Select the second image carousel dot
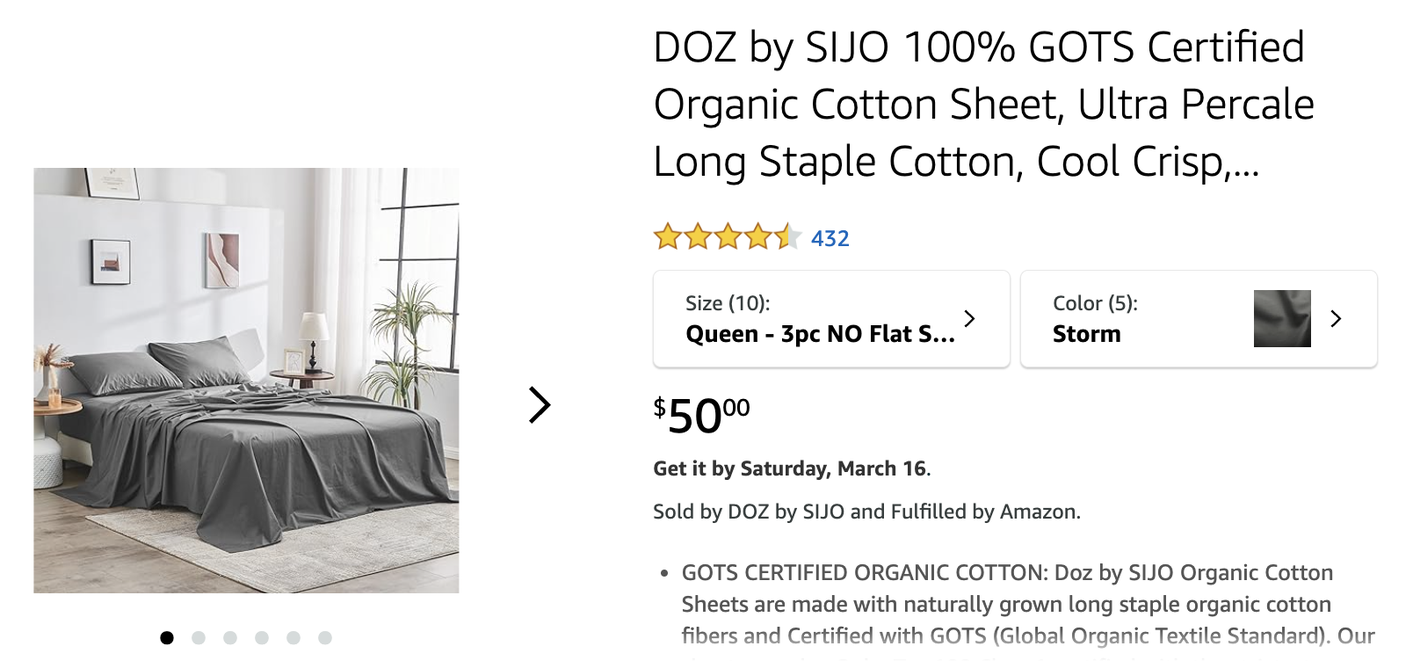The height and width of the screenshot is (668, 1413). tap(199, 637)
